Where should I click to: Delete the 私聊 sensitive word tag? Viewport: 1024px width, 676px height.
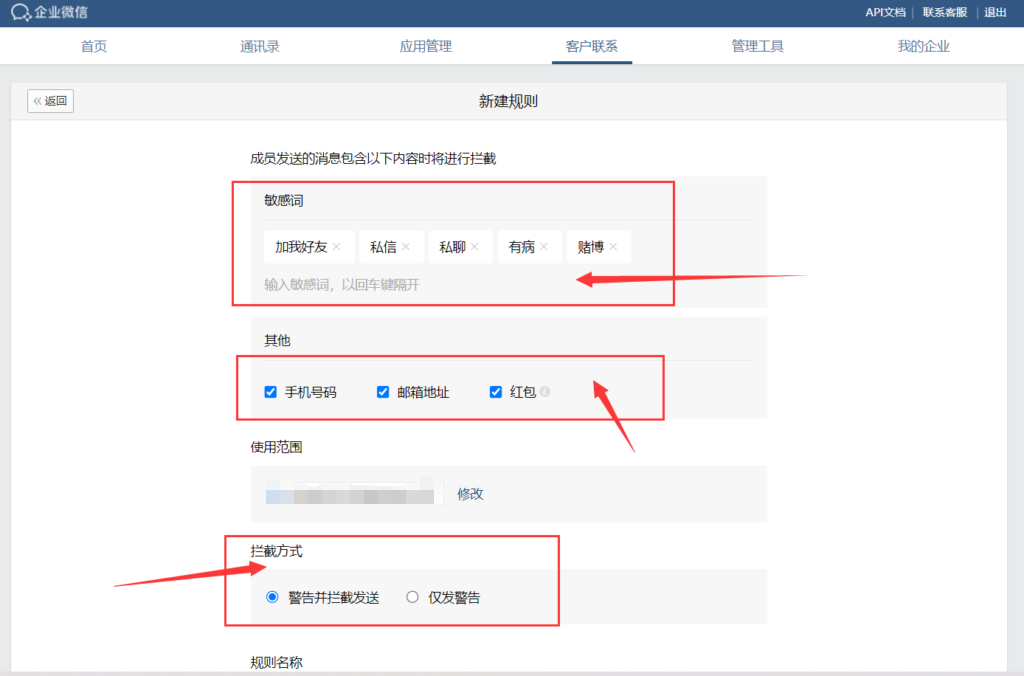click(x=475, y=247)
